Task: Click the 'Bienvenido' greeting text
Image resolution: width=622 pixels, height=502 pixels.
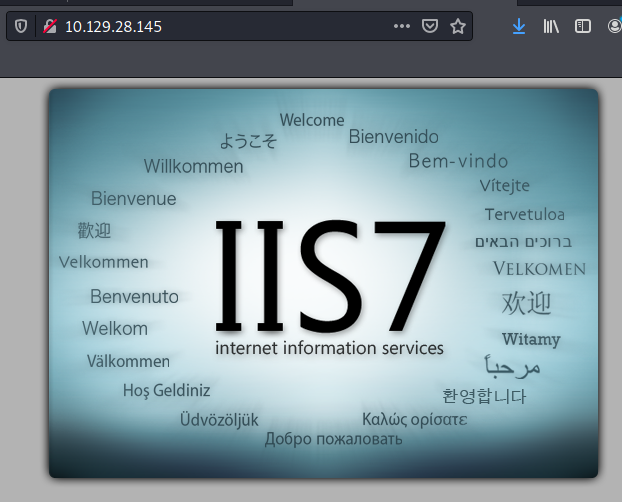Action: pos(393,137)
